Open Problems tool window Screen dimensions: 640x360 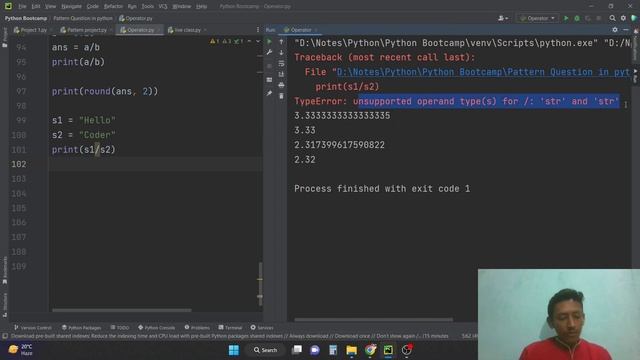197,328
